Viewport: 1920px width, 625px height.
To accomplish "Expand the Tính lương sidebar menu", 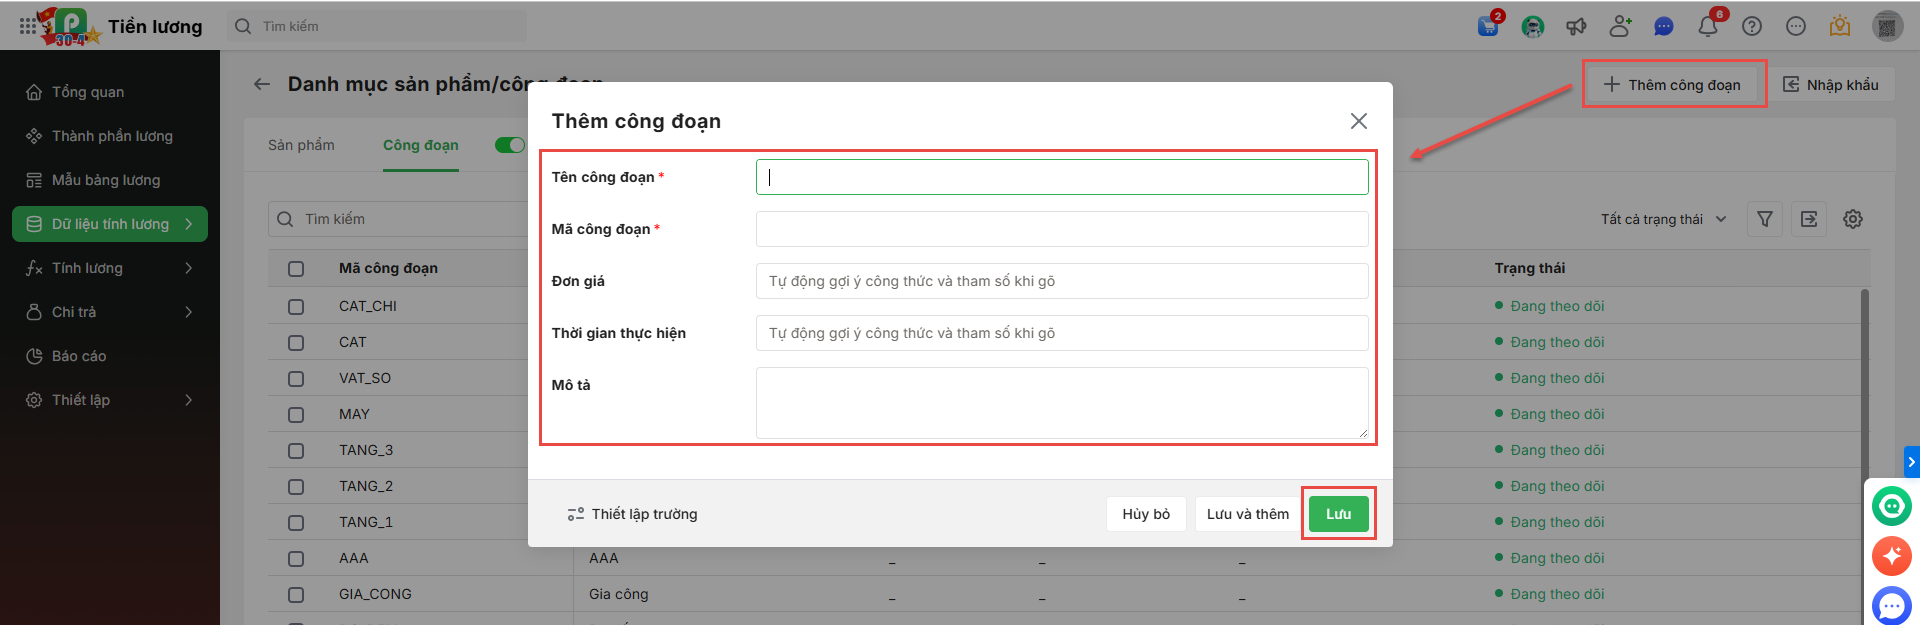I will [x=110, y=268].
